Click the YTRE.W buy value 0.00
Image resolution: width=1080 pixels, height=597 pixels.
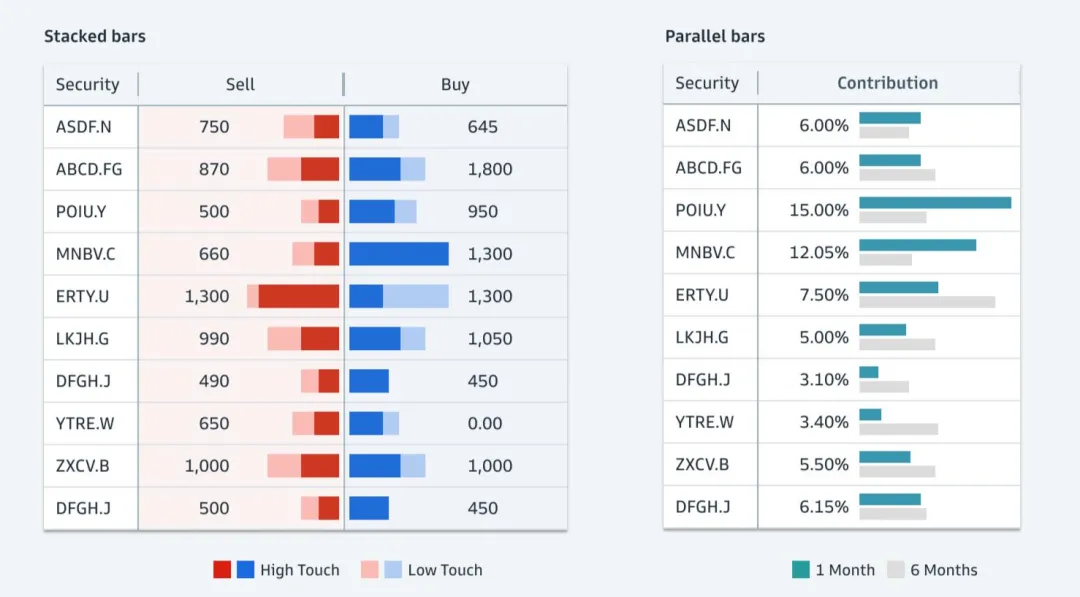pyautogui.click(x=485, y=423)
